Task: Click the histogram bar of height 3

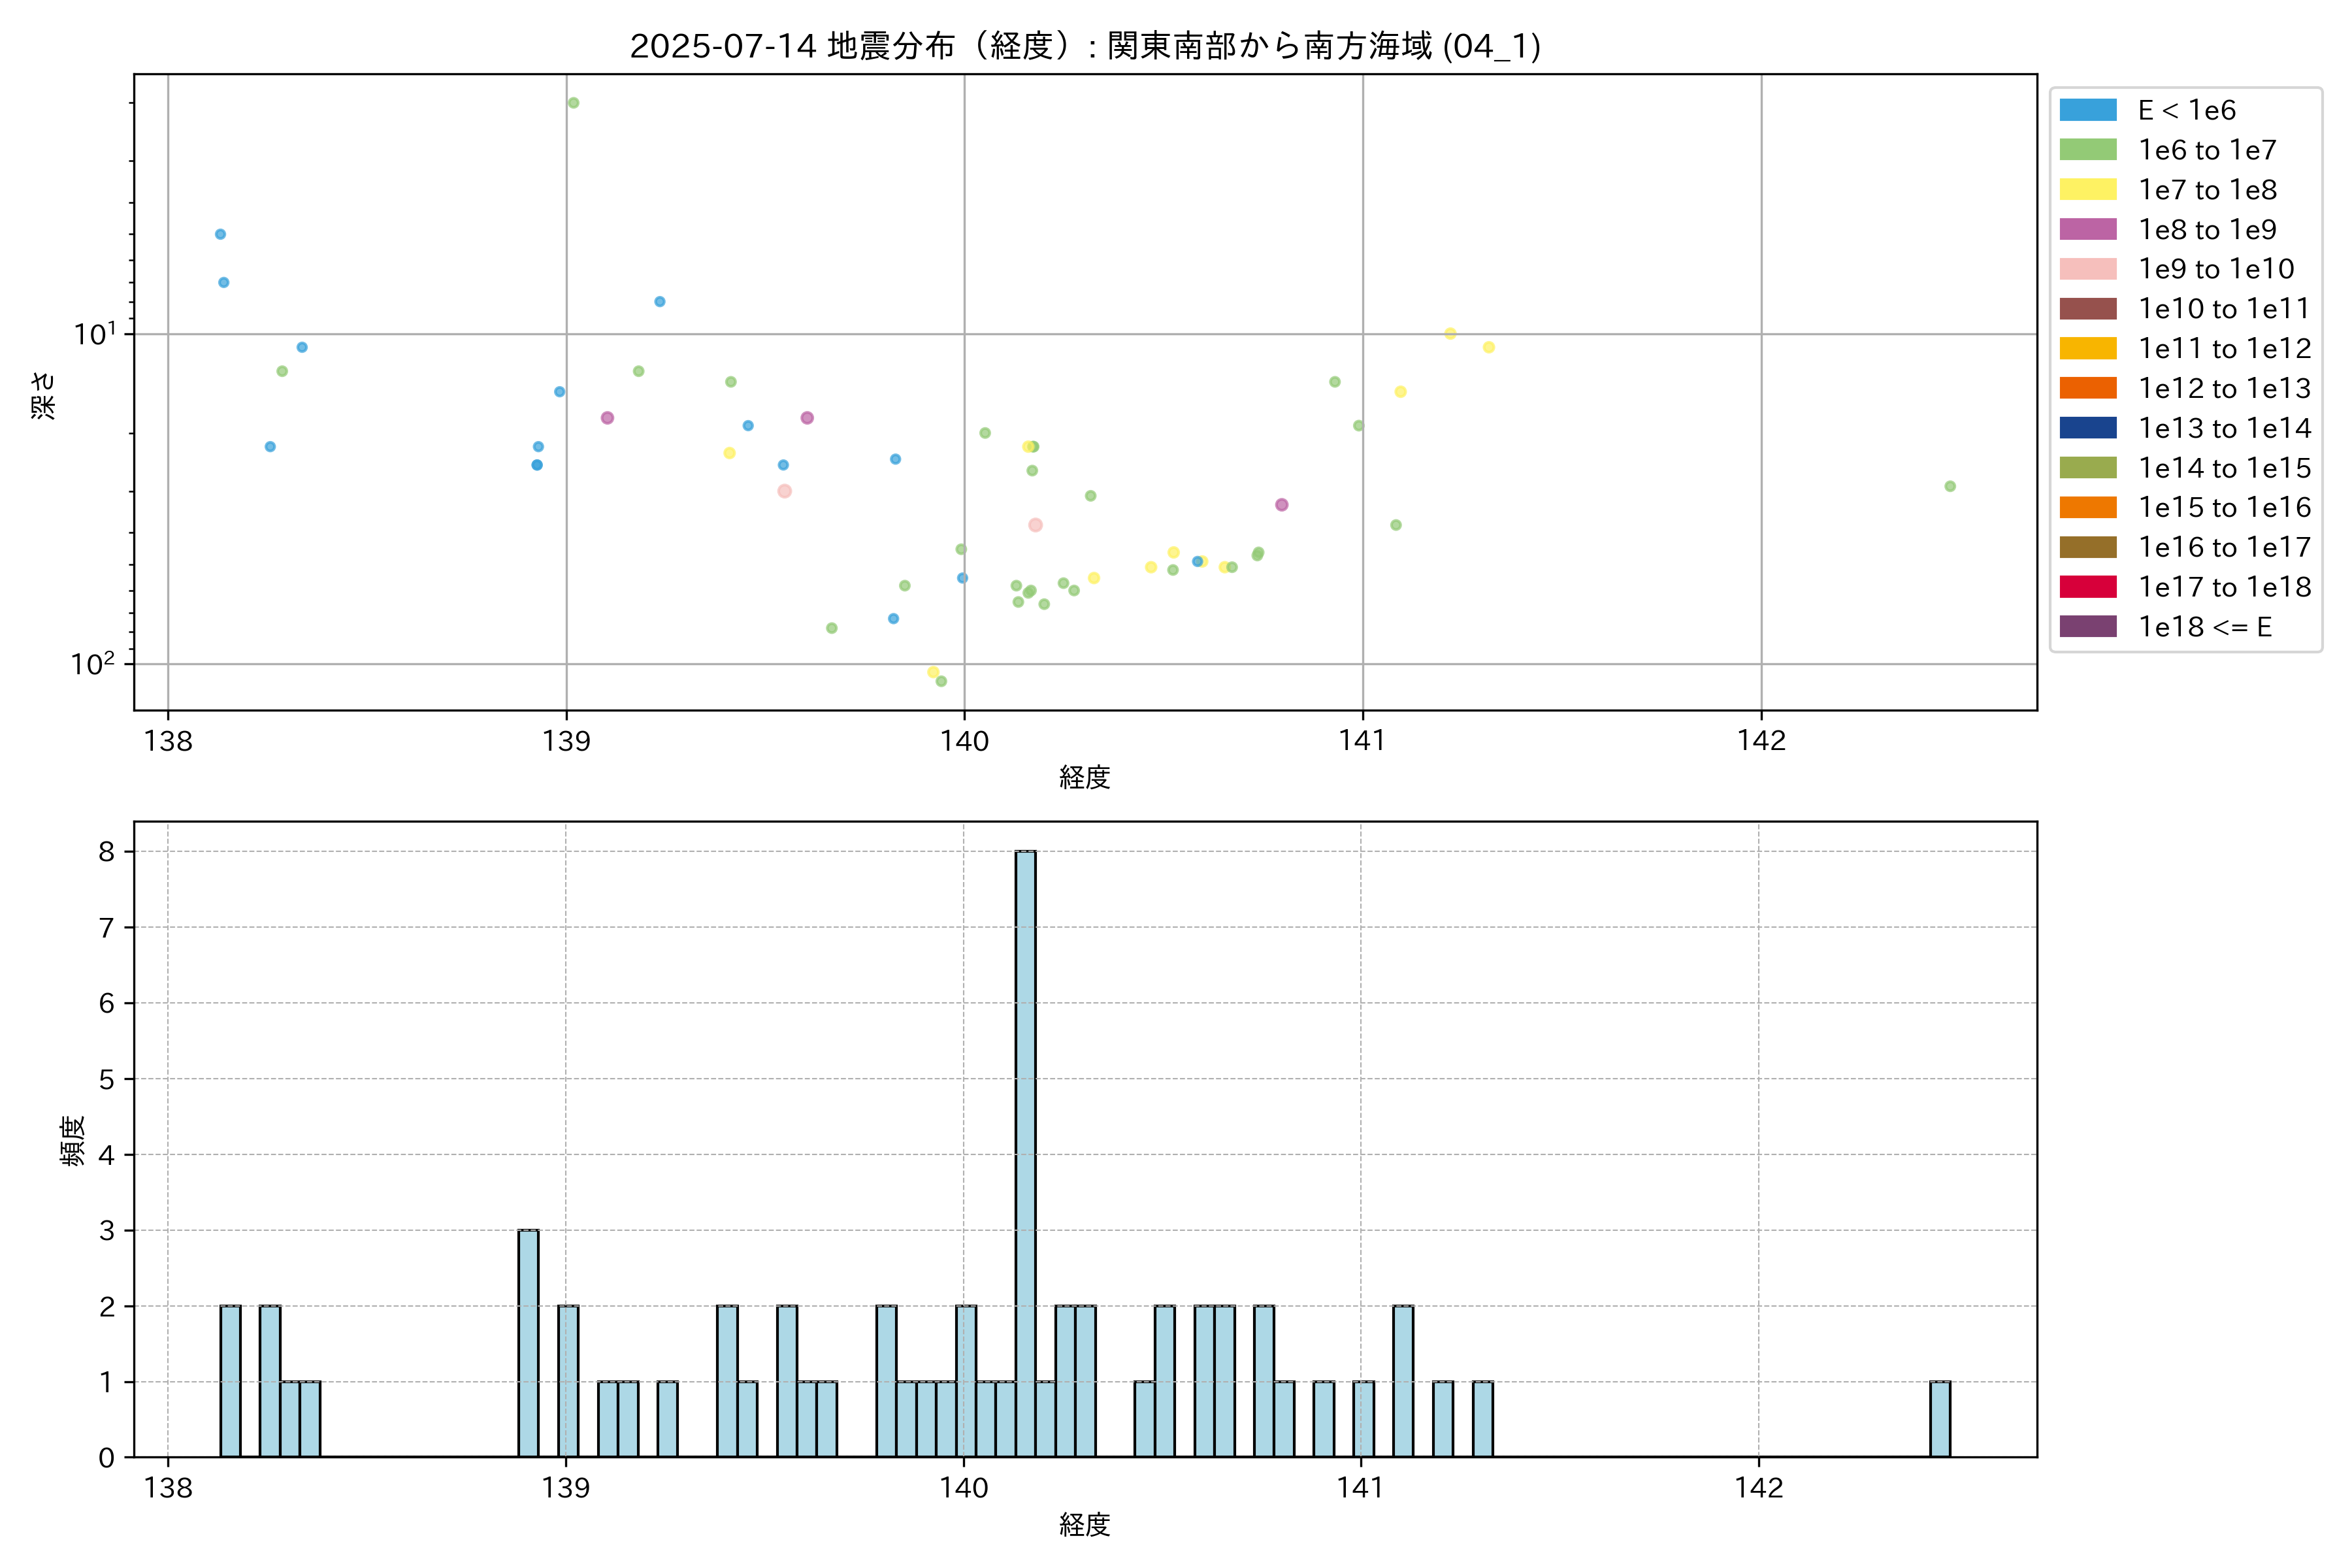Action: [528, 1343]
